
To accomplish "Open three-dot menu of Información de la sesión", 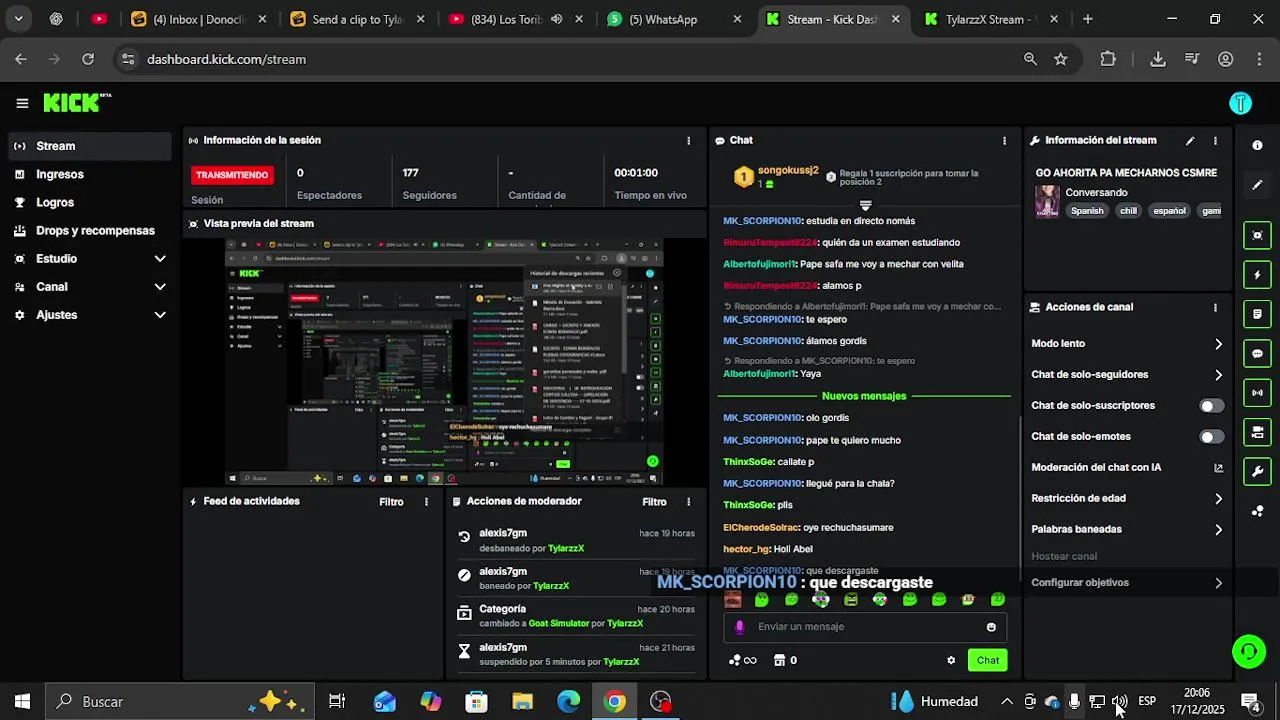I will (688, 141).
